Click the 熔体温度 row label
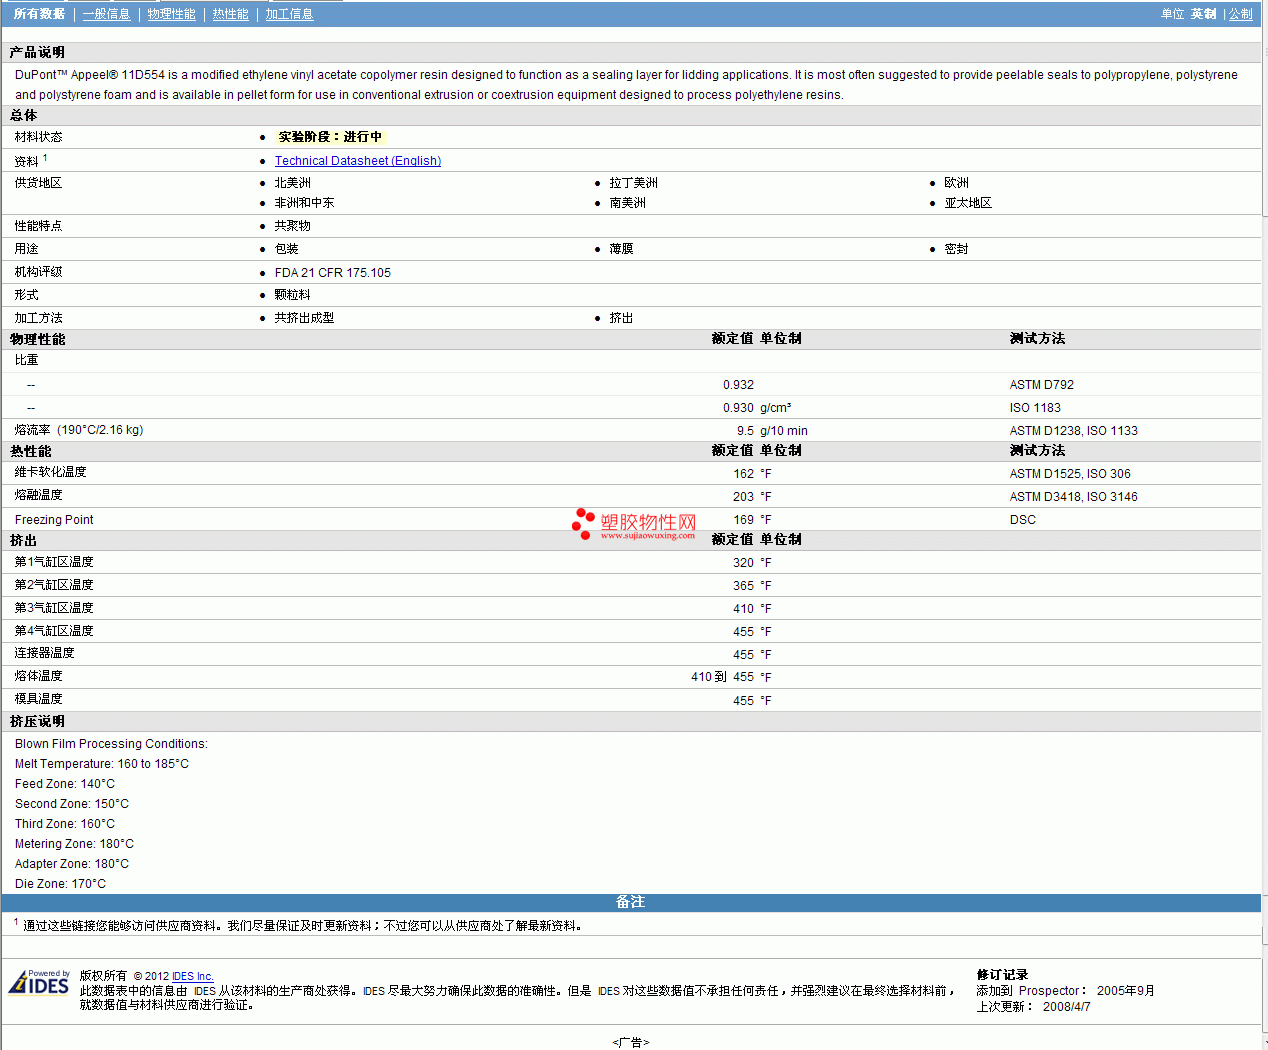Viewport: 1268px width, 1050px height. (x=39, y=676)
